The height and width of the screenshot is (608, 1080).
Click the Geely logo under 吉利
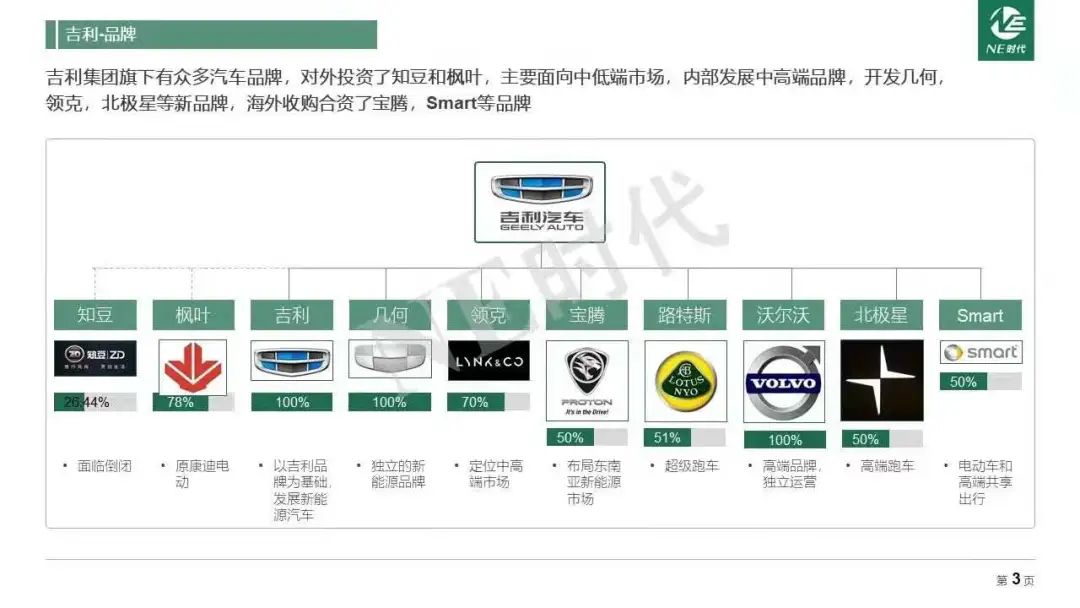(292, 360)
